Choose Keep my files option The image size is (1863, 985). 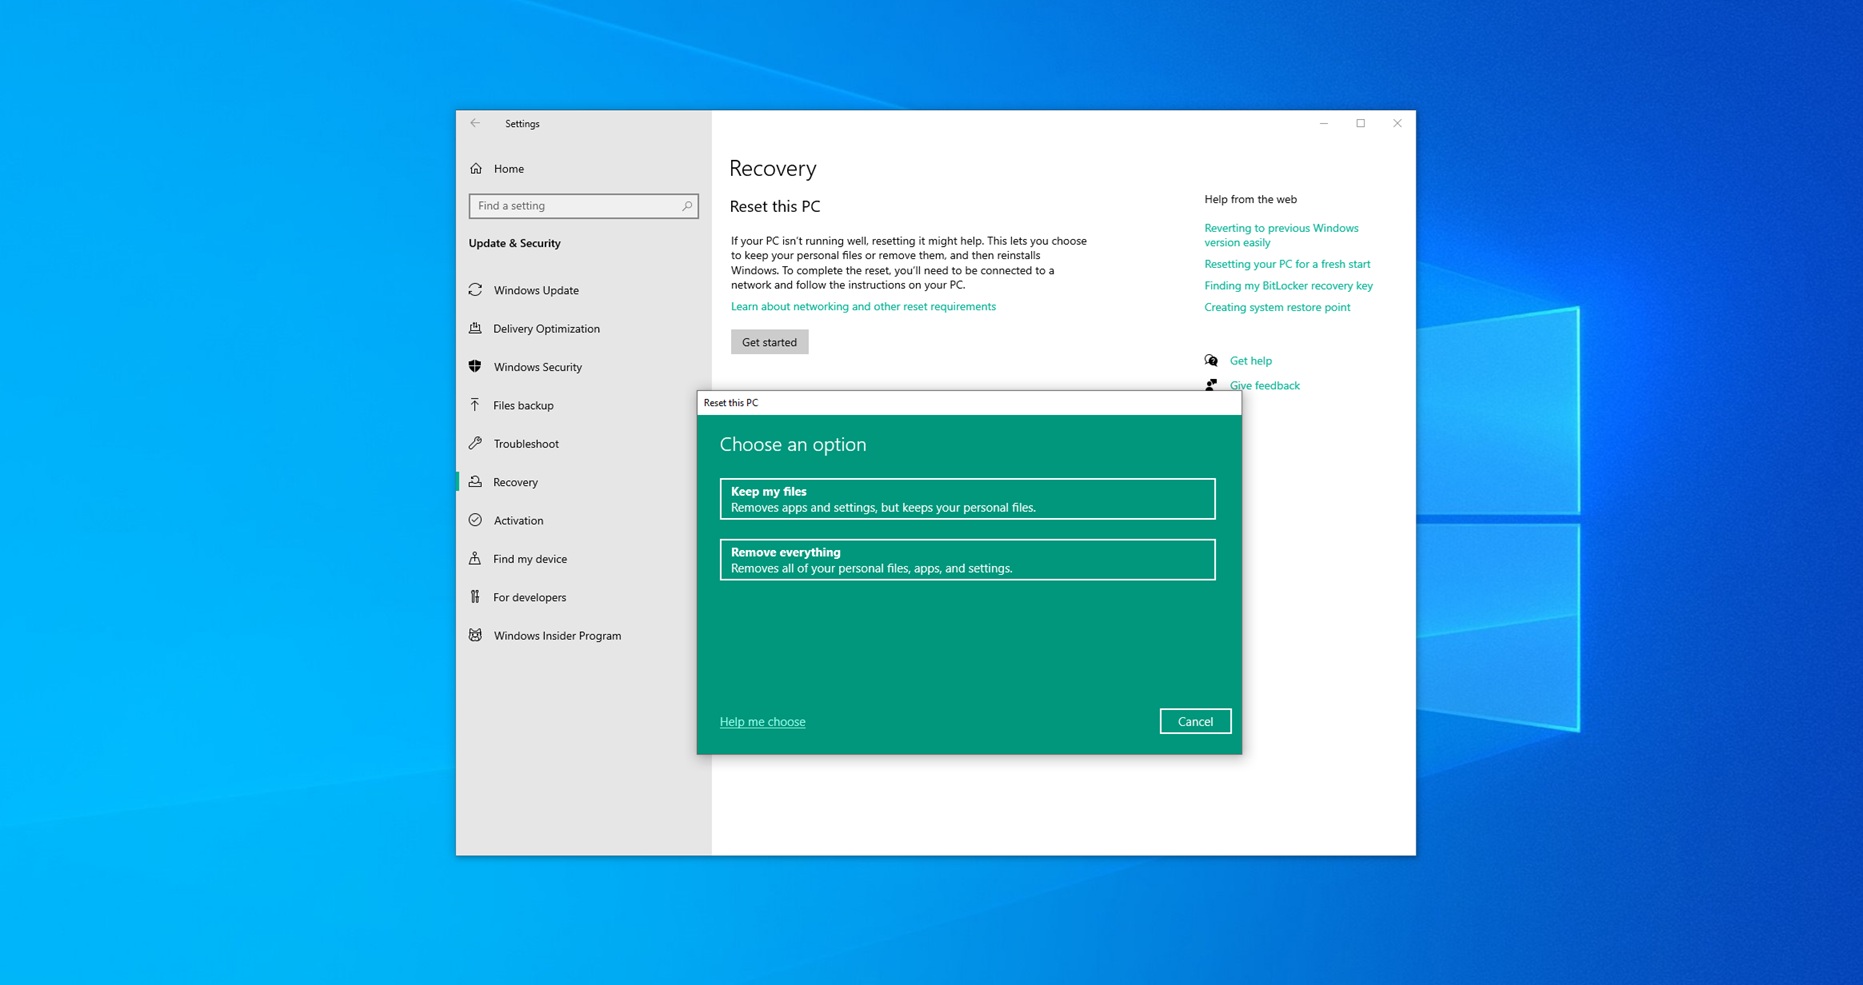coord(967,498)
